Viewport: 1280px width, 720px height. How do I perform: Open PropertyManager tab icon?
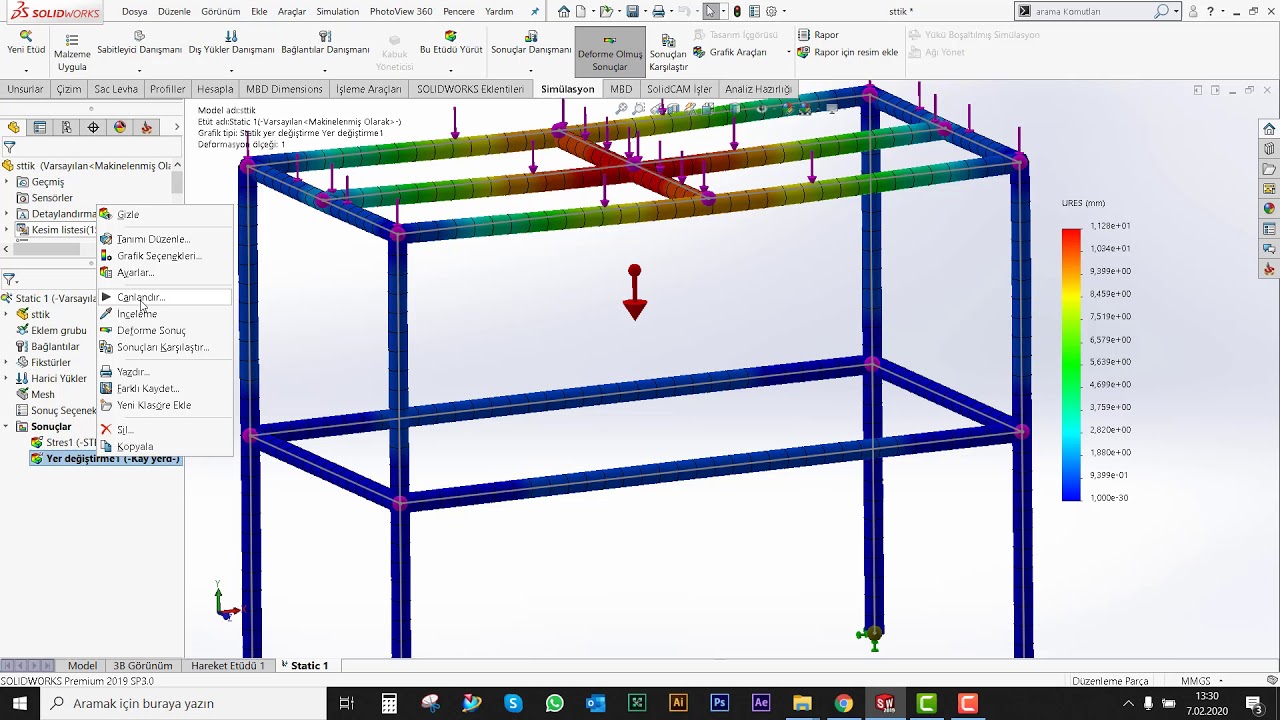point(40,127)
